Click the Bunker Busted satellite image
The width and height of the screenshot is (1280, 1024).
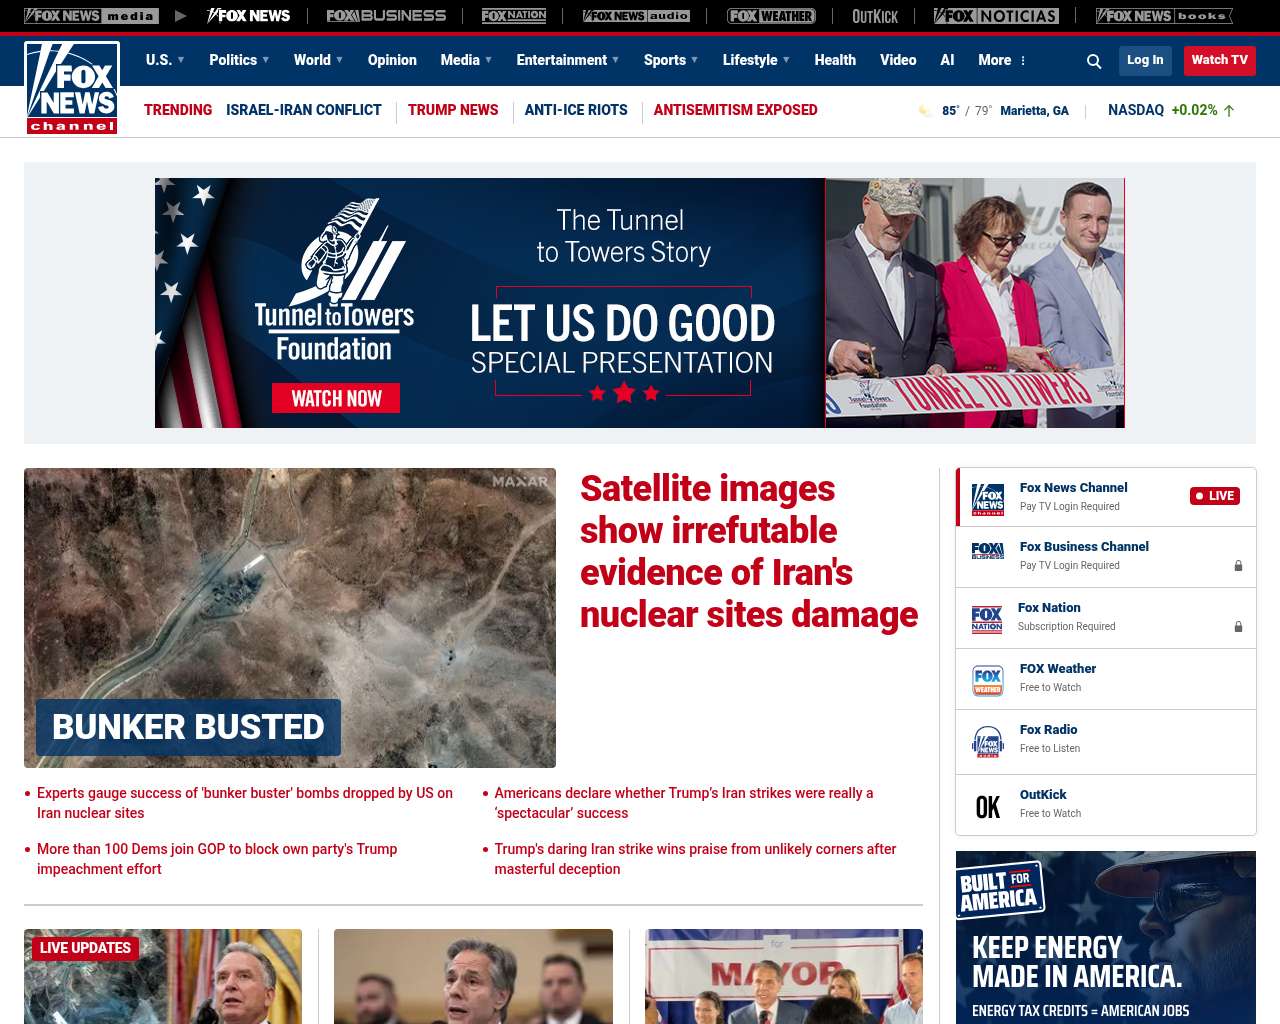point(290,618)
